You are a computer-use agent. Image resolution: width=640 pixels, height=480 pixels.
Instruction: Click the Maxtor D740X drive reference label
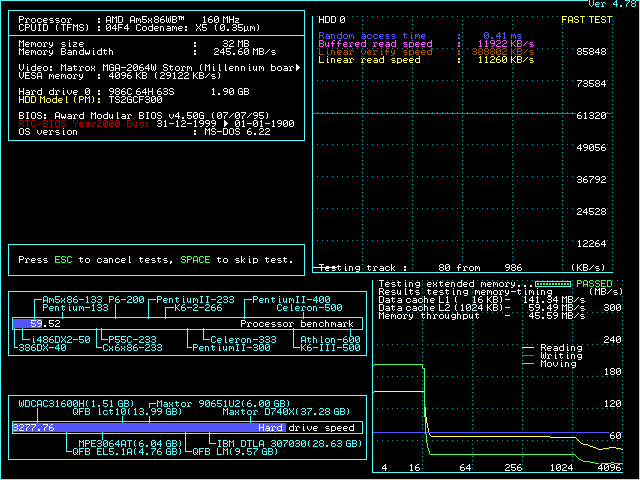tap(285, 411)
